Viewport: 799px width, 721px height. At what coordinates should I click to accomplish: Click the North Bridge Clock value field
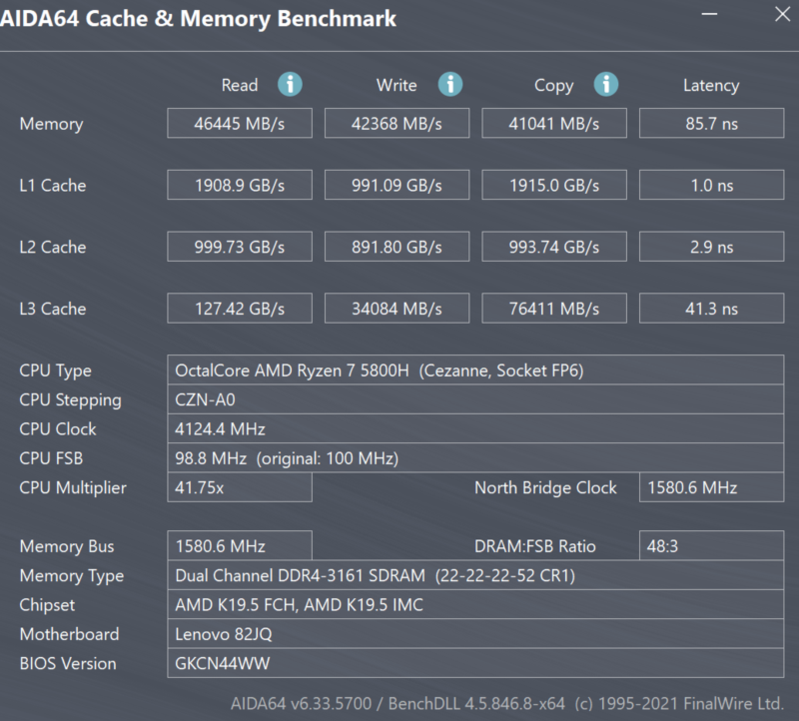pyautogui.click(x=711, y=488)
